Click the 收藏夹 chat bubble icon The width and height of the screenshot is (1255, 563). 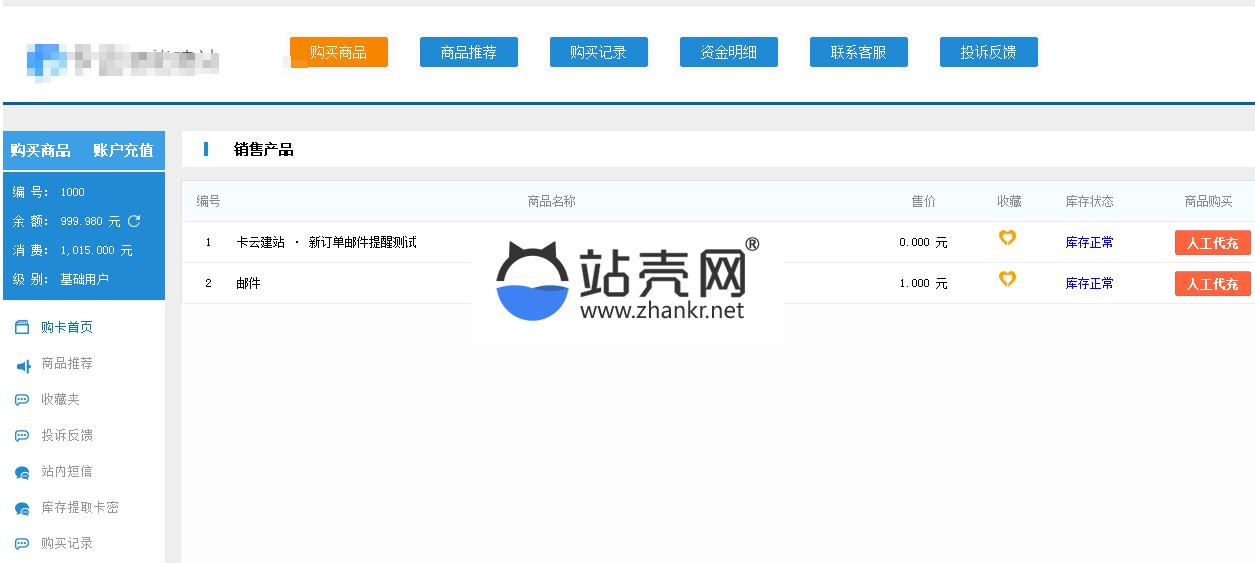(22, 400)
